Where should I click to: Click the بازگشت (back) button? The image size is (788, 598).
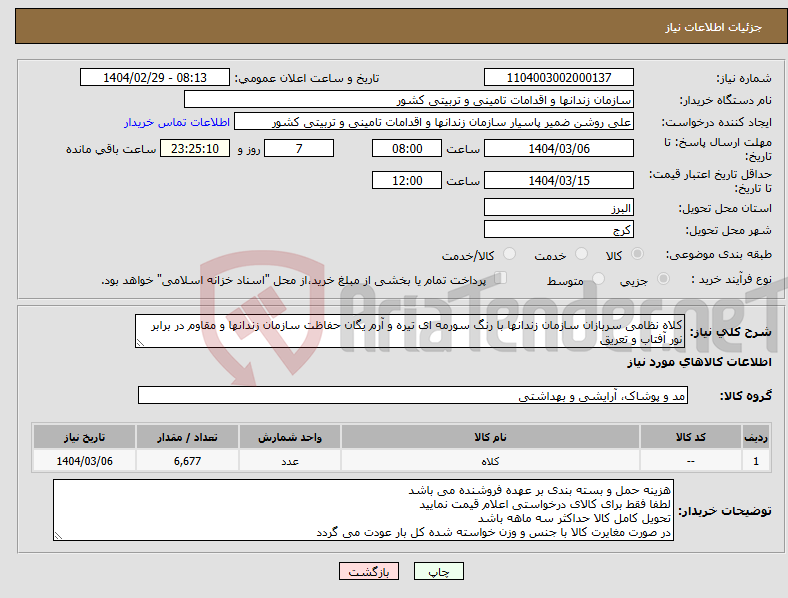[369, 571]
